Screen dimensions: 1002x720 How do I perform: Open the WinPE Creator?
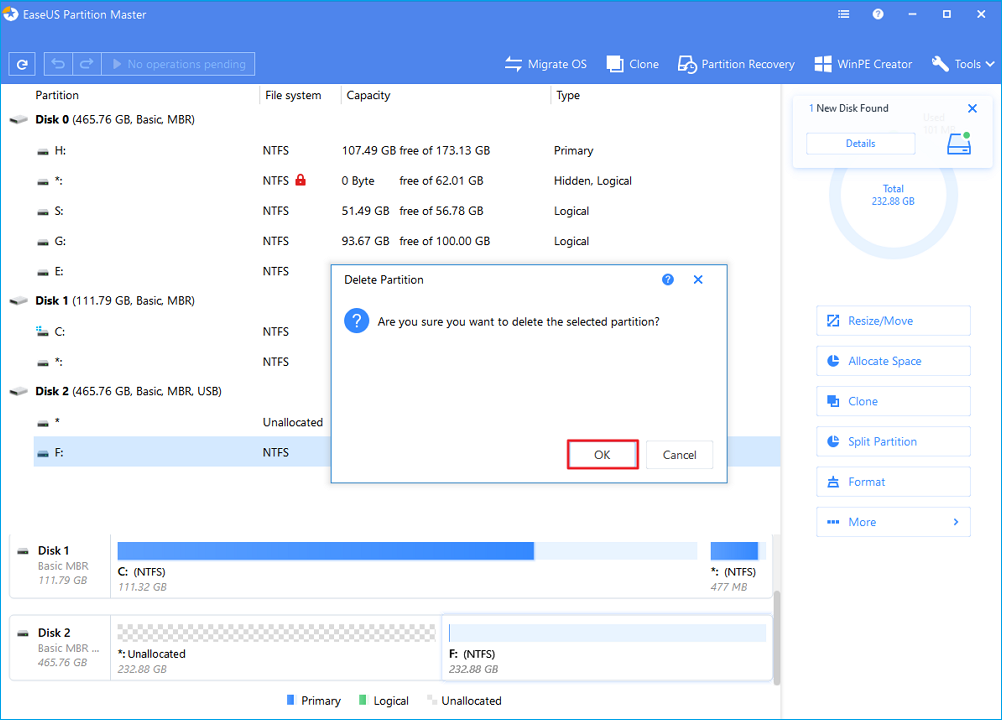pos(863,64)
